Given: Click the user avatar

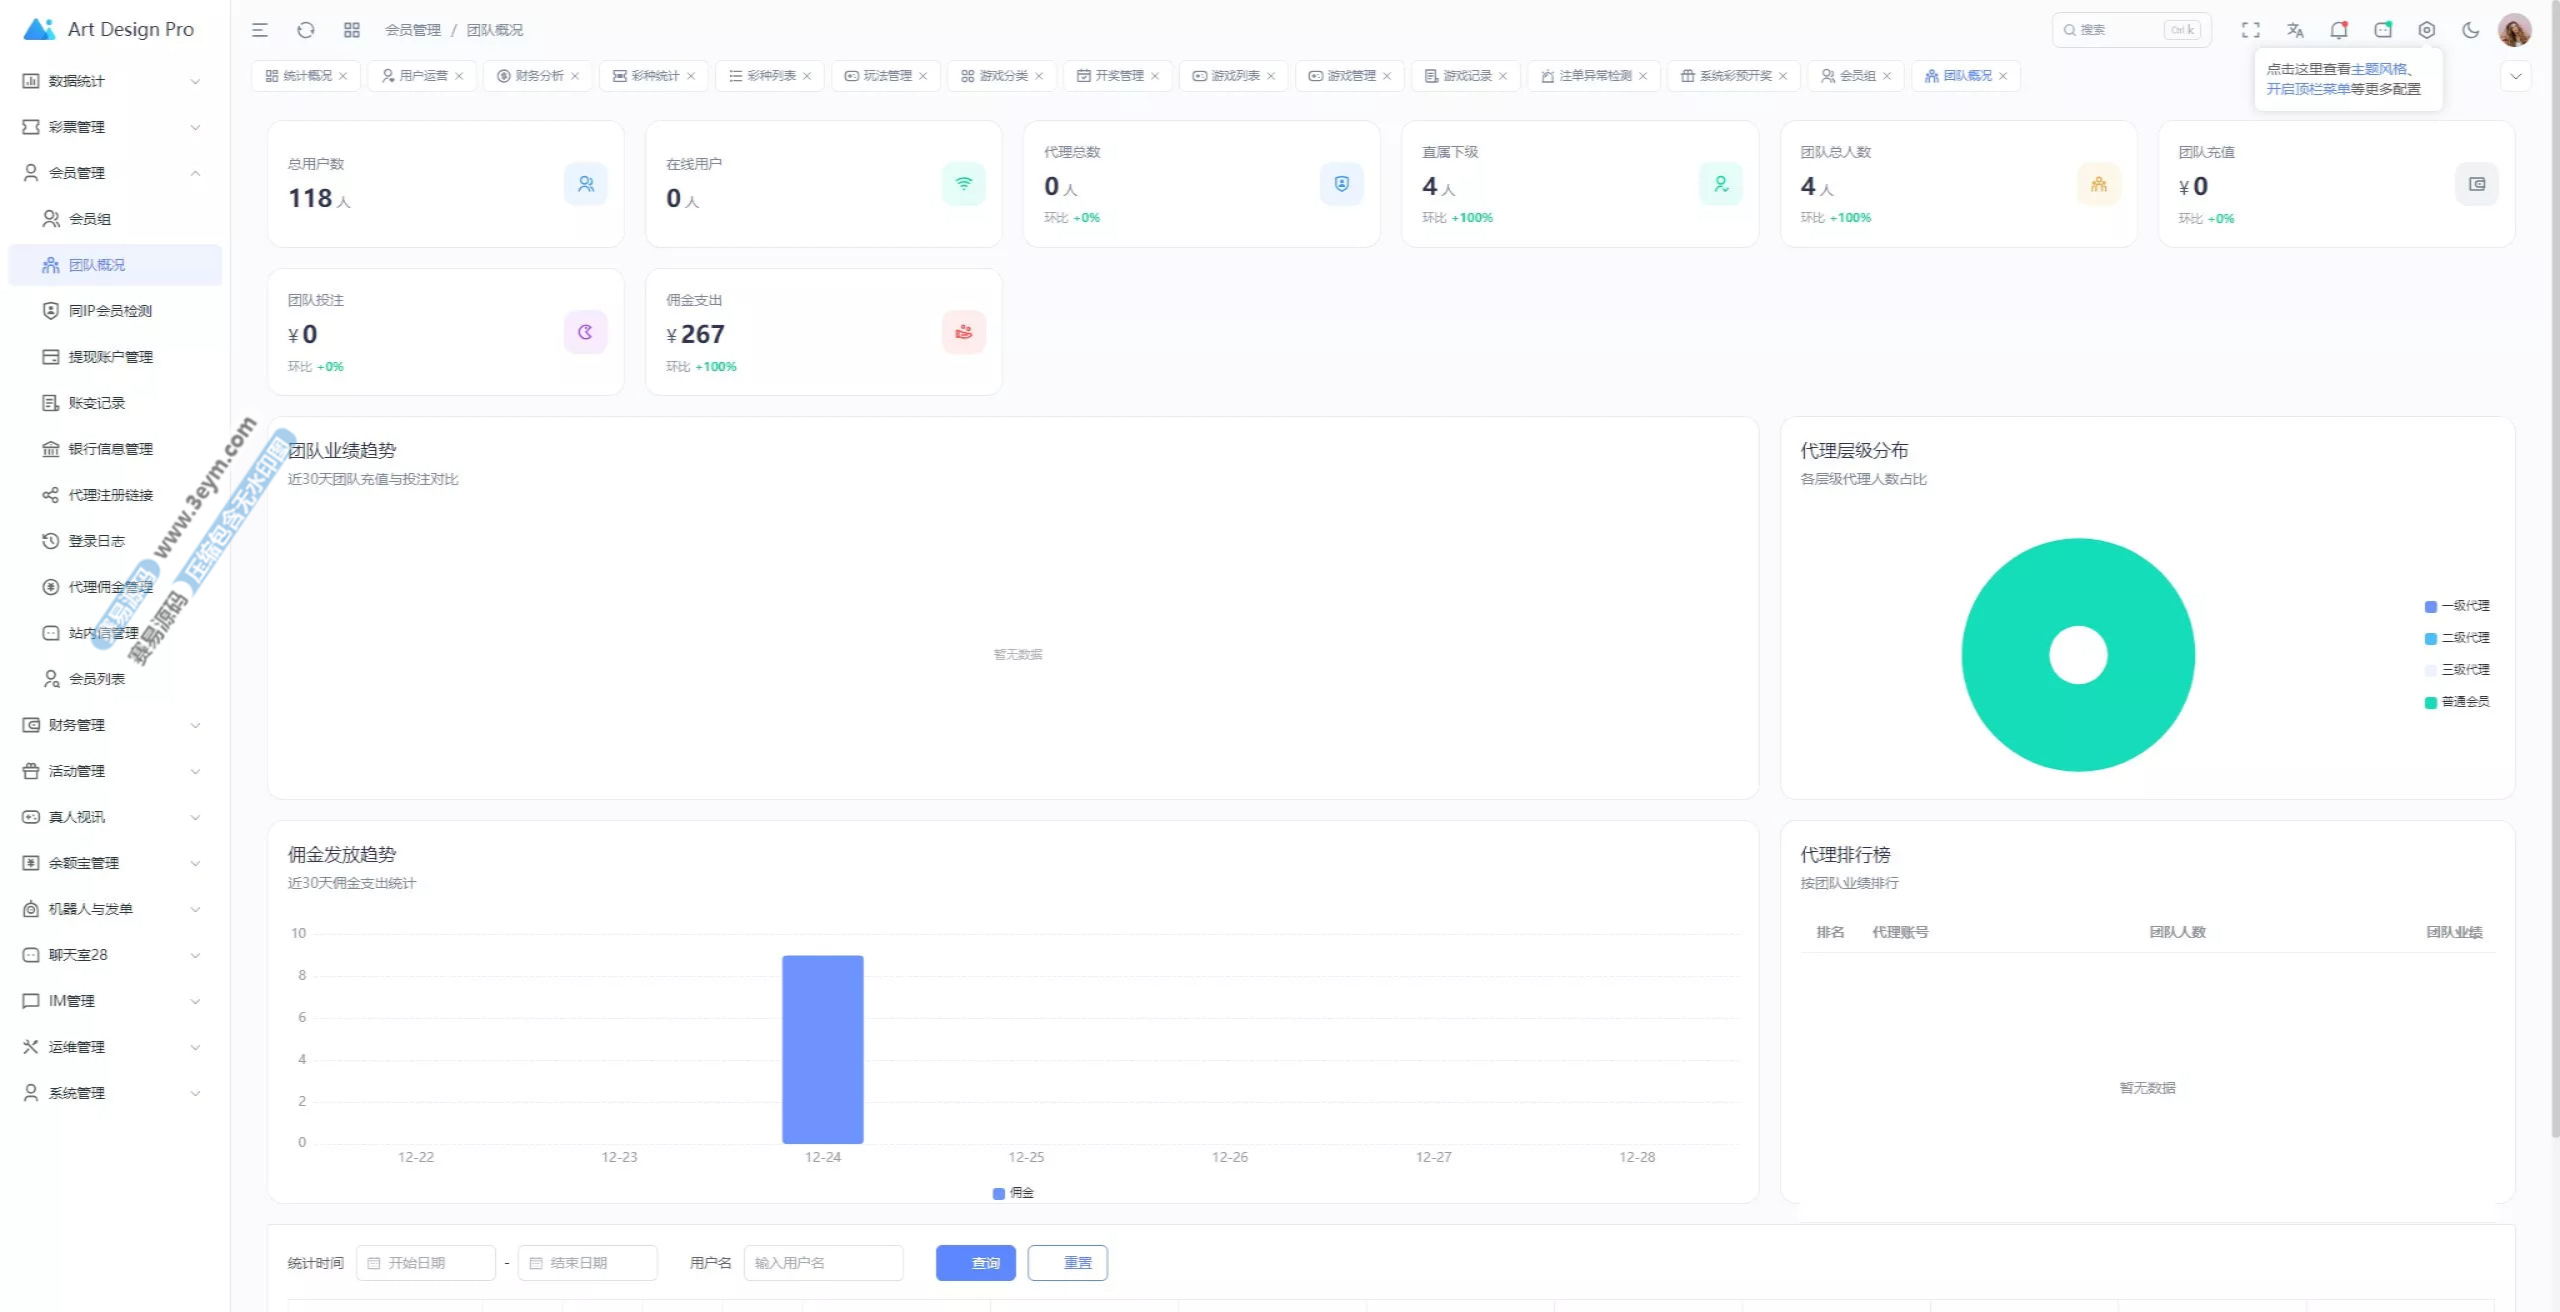Looking at the screenshot, I should [2515, 30].
